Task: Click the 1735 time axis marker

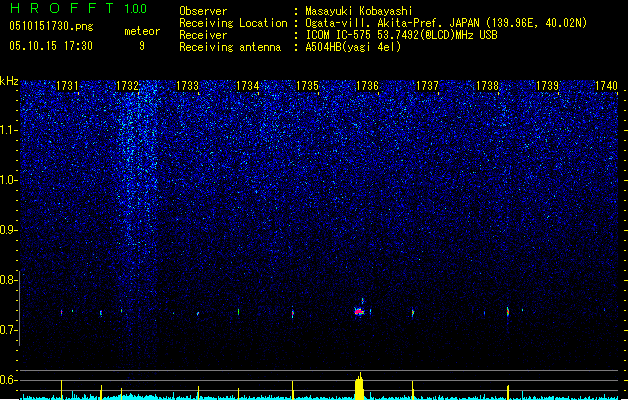Action: (307, 86)
